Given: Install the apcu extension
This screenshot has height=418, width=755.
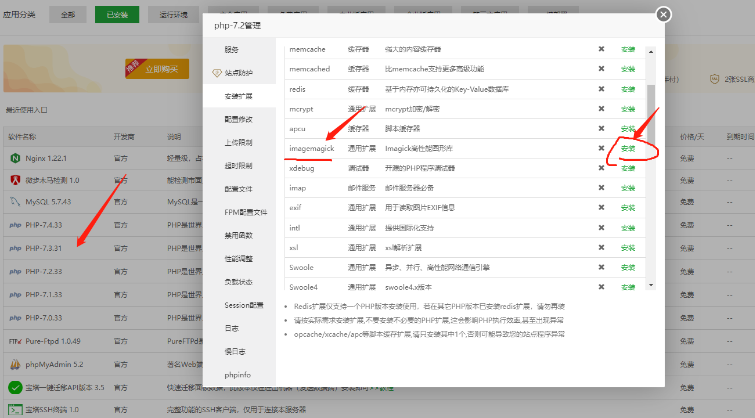Looking at the screenshot, I should pos(628,129).
